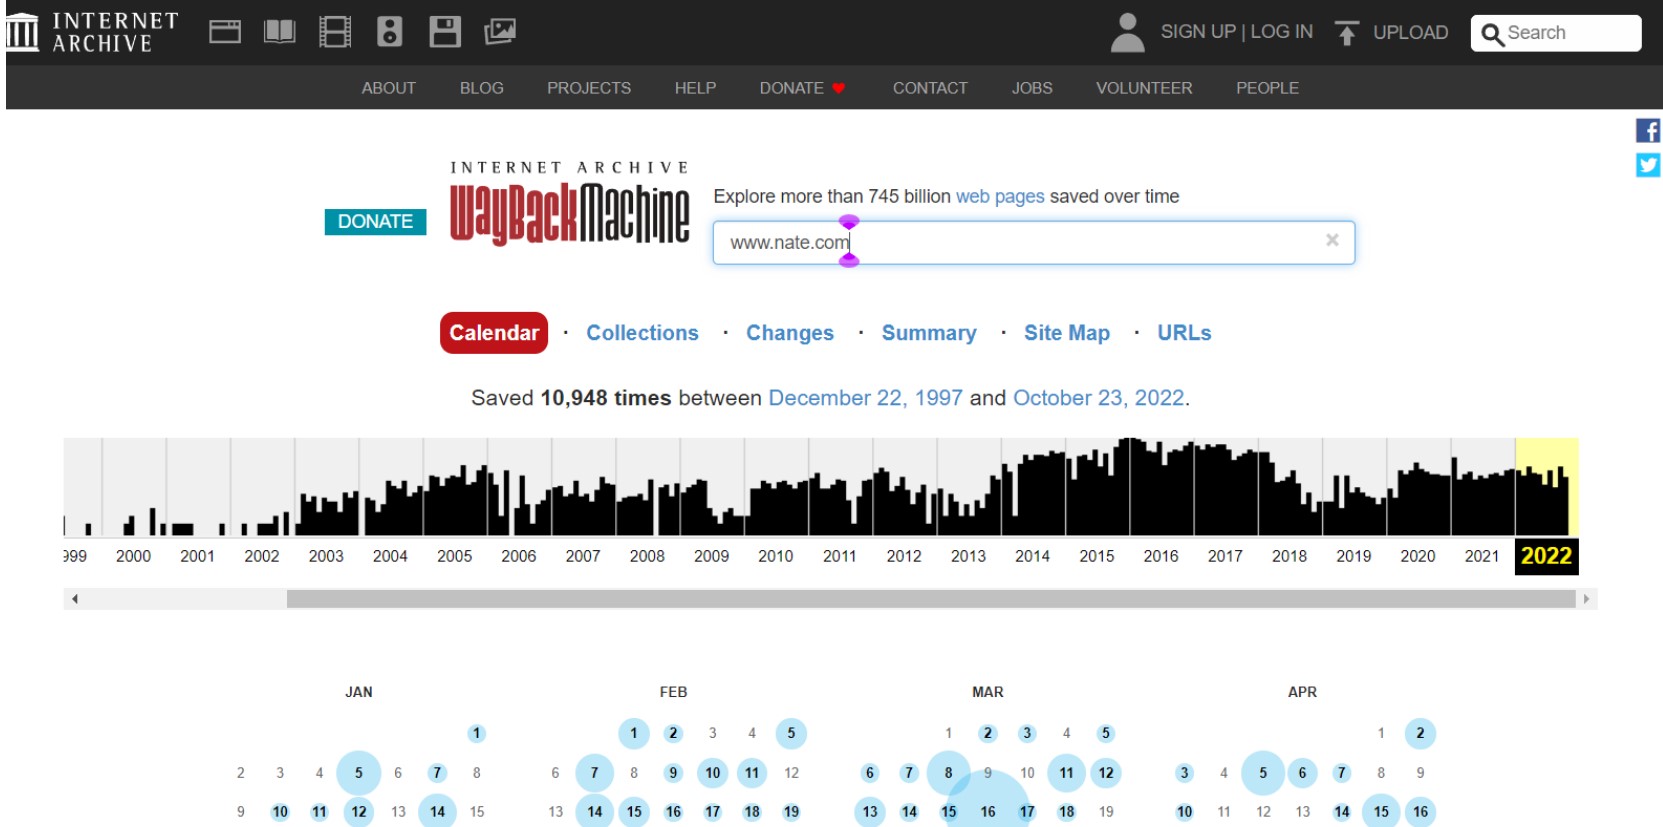Open the March 11 snapshot
The width and height of the screenshot is (1663, 827).
1067,773
